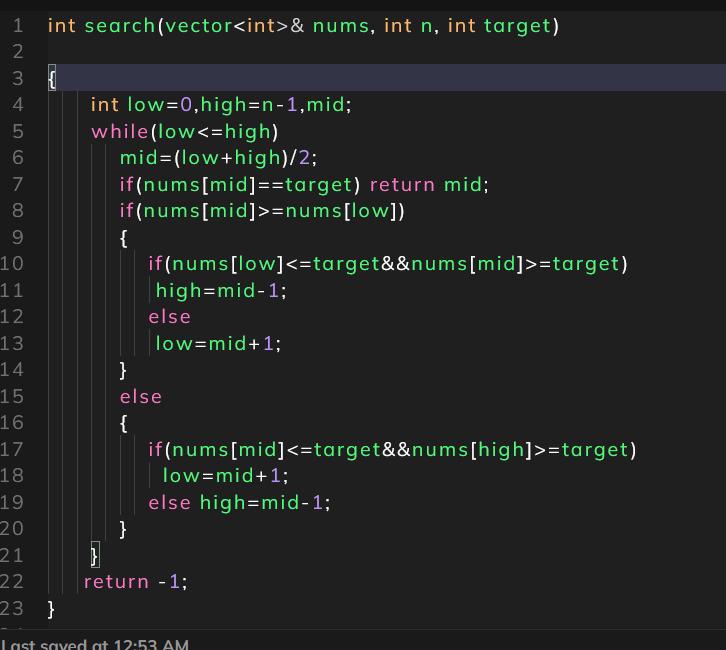Click line number 17 in the gutter
The height and width of the screenshot is (650, 726).
point(12,450)
